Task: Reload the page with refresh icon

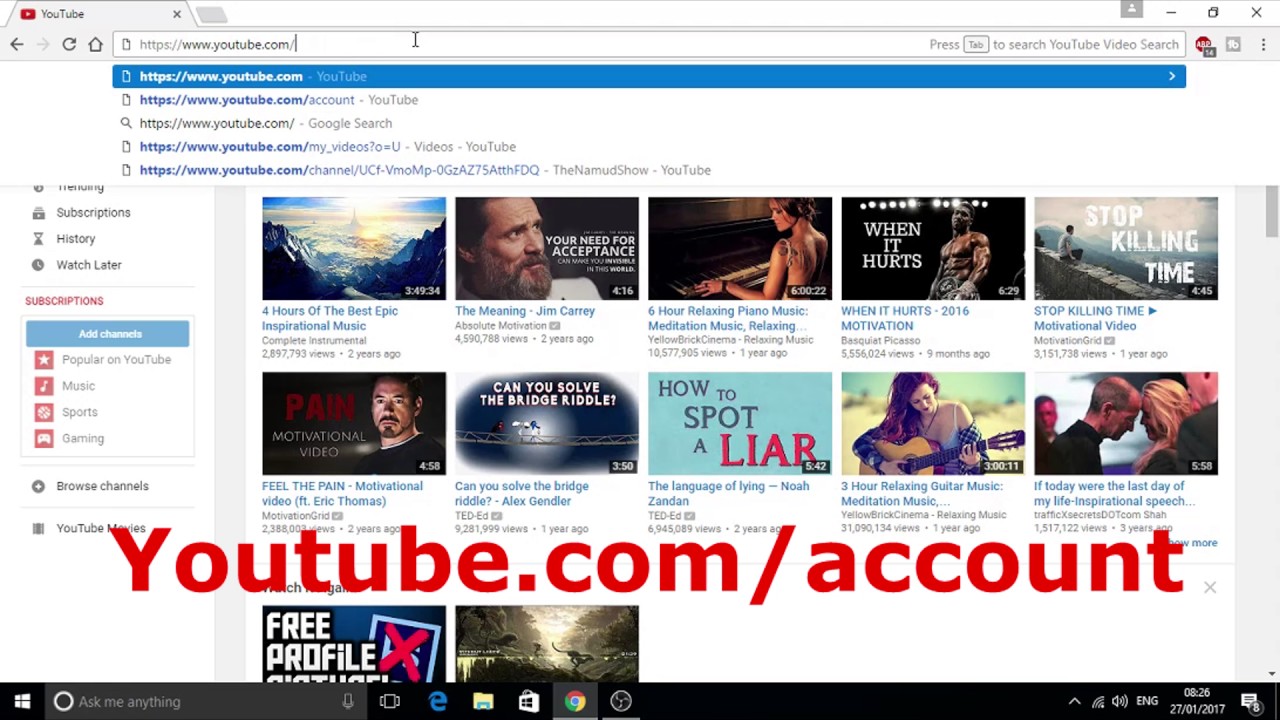Action: (x=69, y=44)
